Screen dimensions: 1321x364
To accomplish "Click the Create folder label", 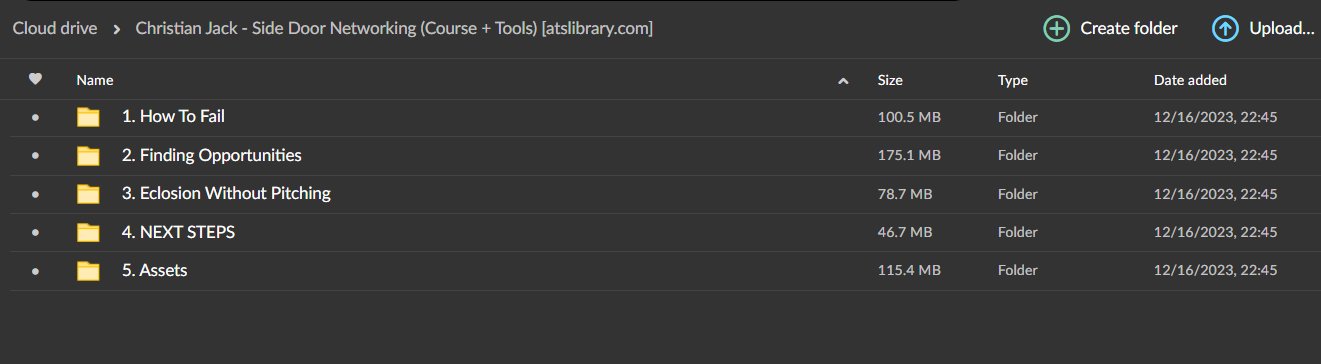I will click(1129, 28).
